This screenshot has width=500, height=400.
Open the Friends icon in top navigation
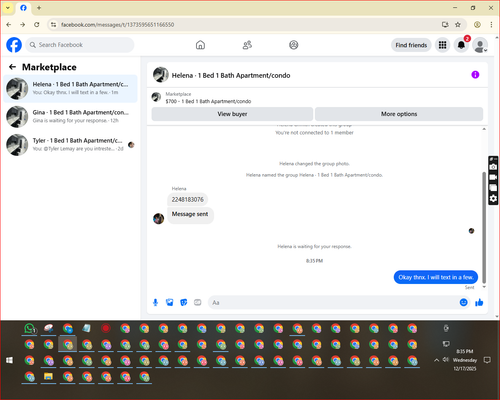tap(247, 45)
